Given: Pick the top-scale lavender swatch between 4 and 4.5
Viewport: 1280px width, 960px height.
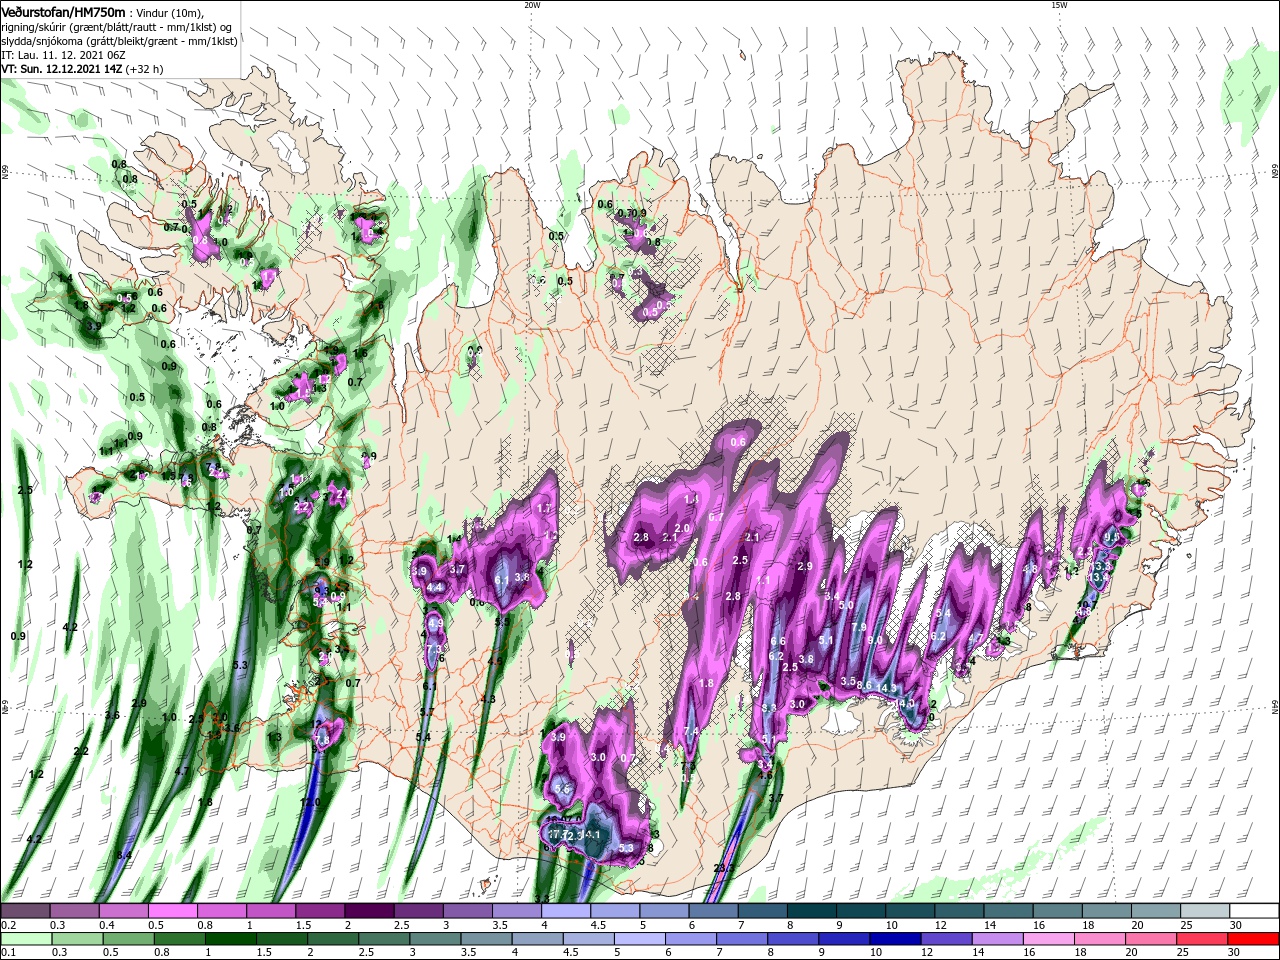Looking at the screenshot, I should pyautogui.click(x=566, y=911).
